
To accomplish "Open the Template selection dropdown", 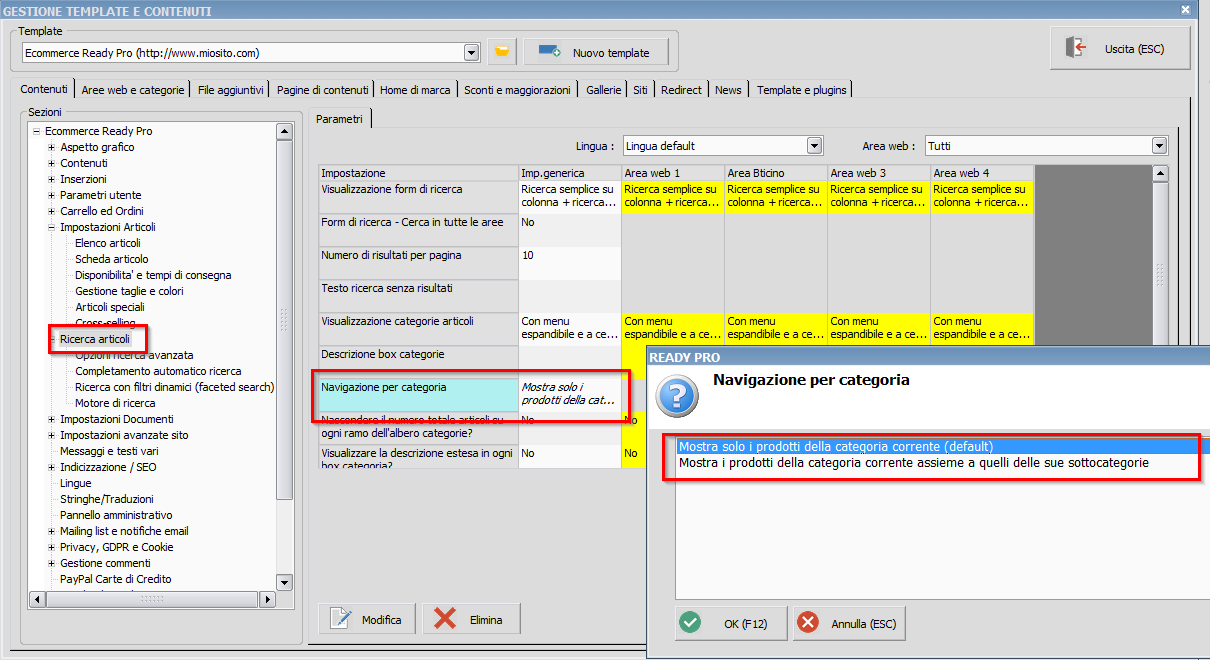I will 472,52.
